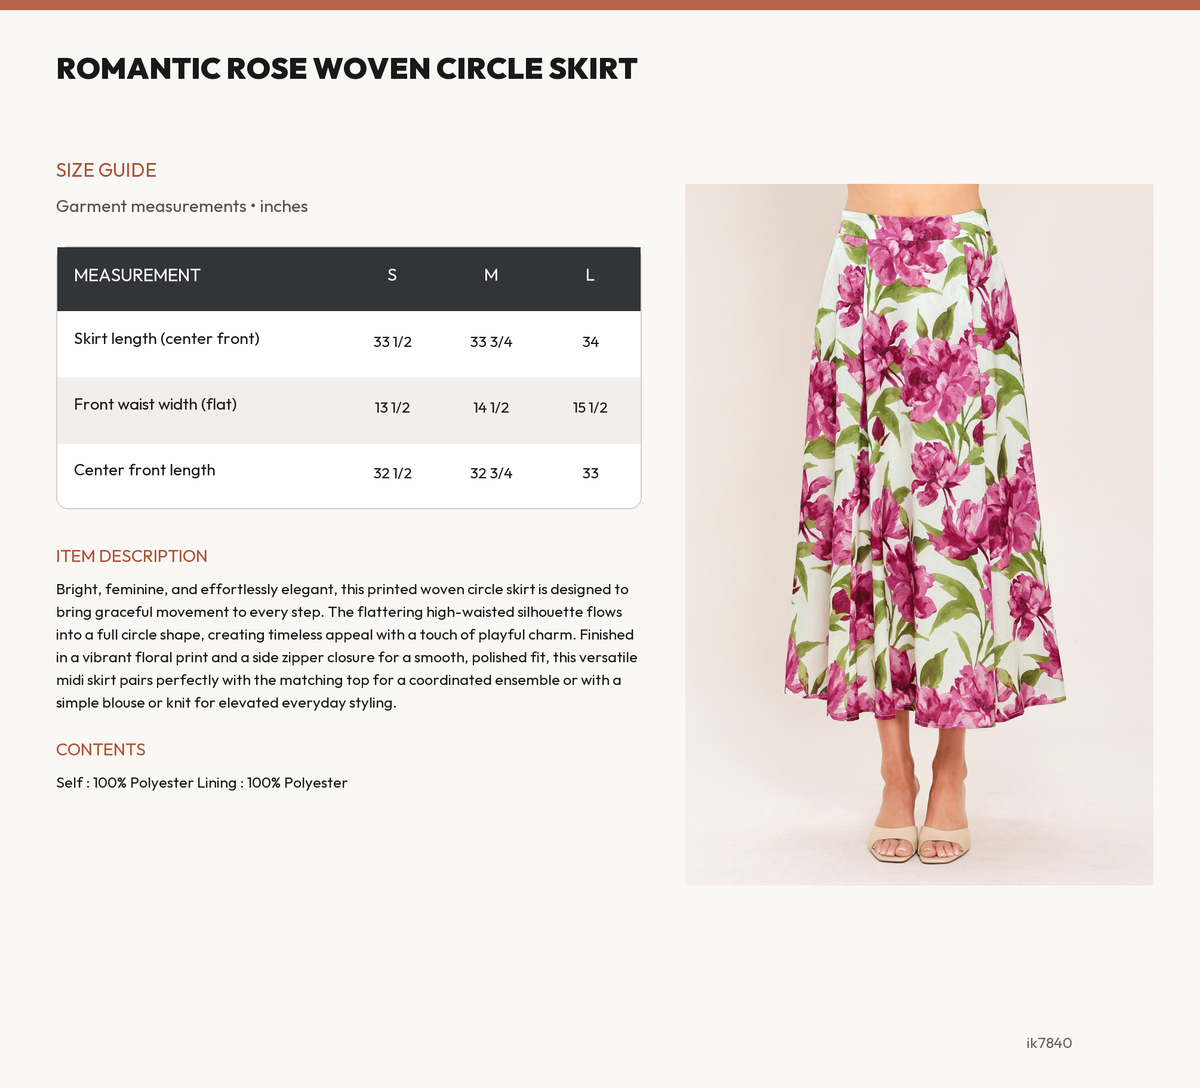Click the 34 skirt length value
This screenshot has width=1200, height=1088.
tap(590, 342)
